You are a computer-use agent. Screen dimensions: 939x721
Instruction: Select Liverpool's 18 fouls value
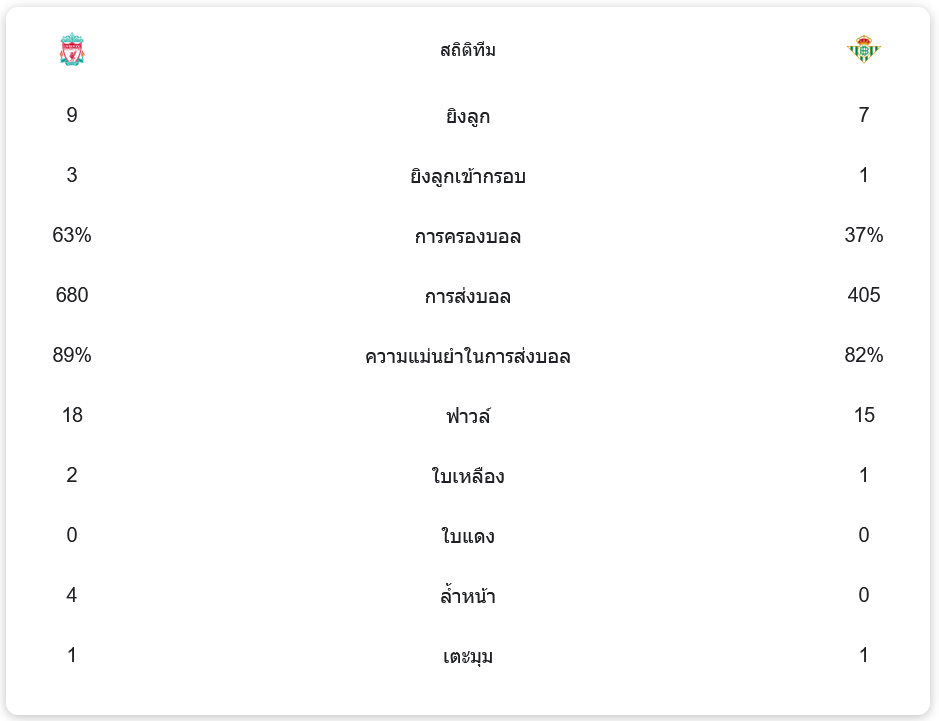click(72, 416)
